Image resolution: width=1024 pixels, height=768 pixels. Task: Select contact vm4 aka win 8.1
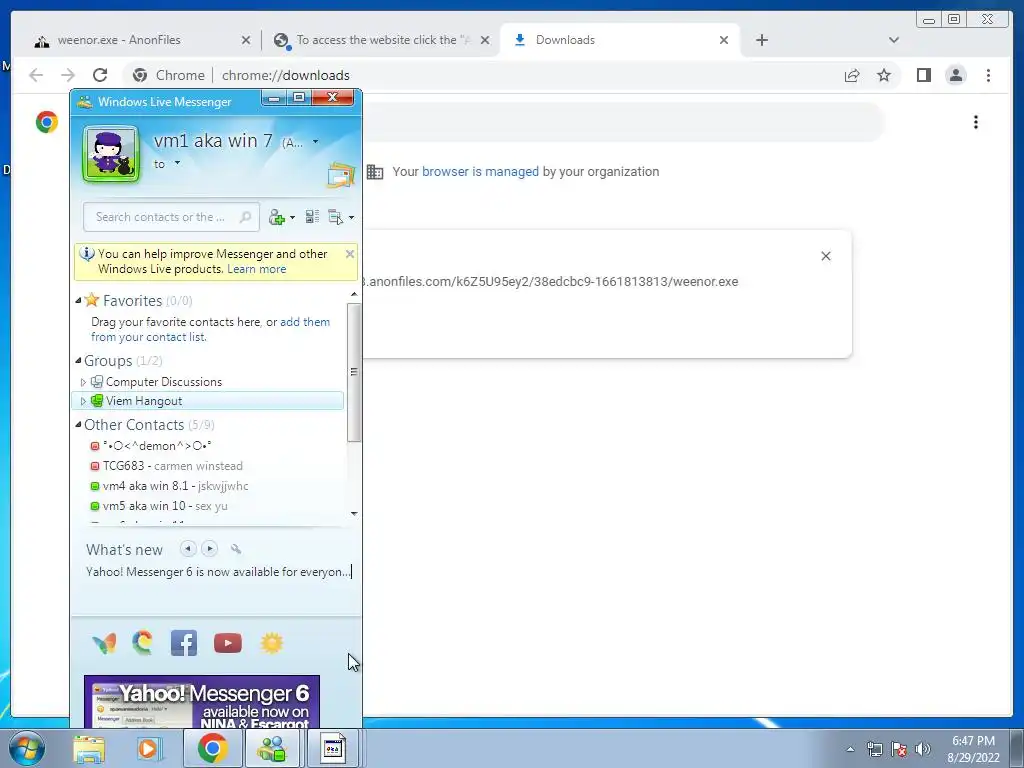(x=169, y=486)
